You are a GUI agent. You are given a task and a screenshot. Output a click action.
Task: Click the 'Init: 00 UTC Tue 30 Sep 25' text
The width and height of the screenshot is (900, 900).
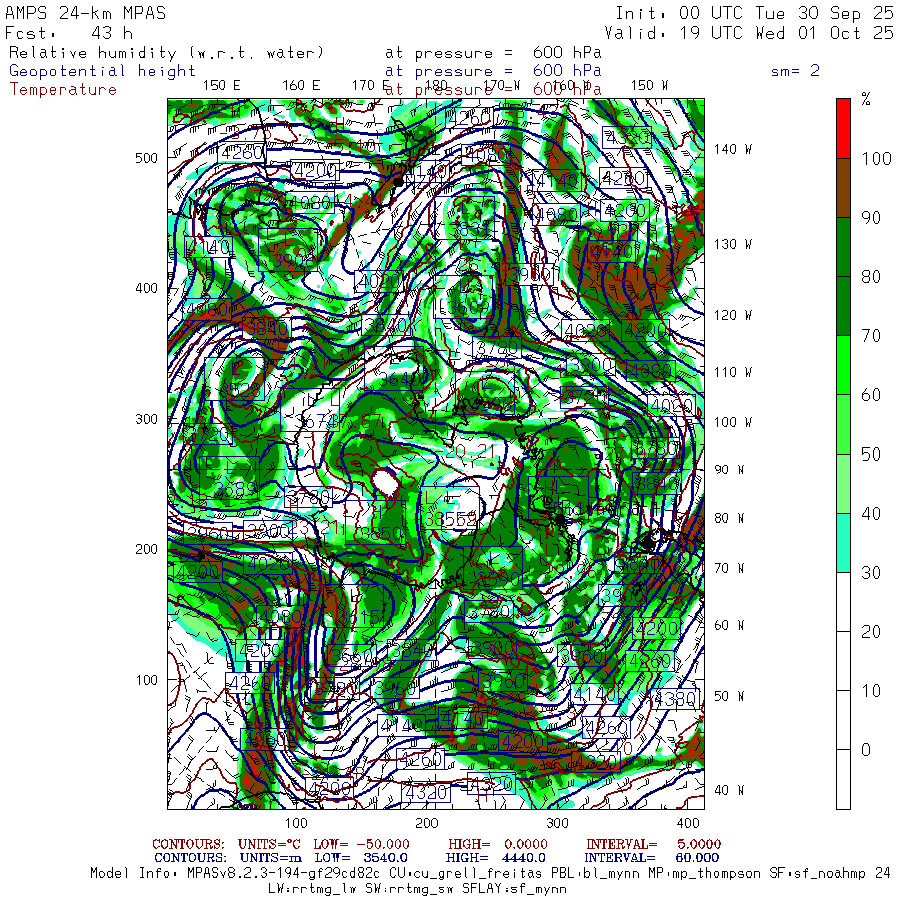754,14
